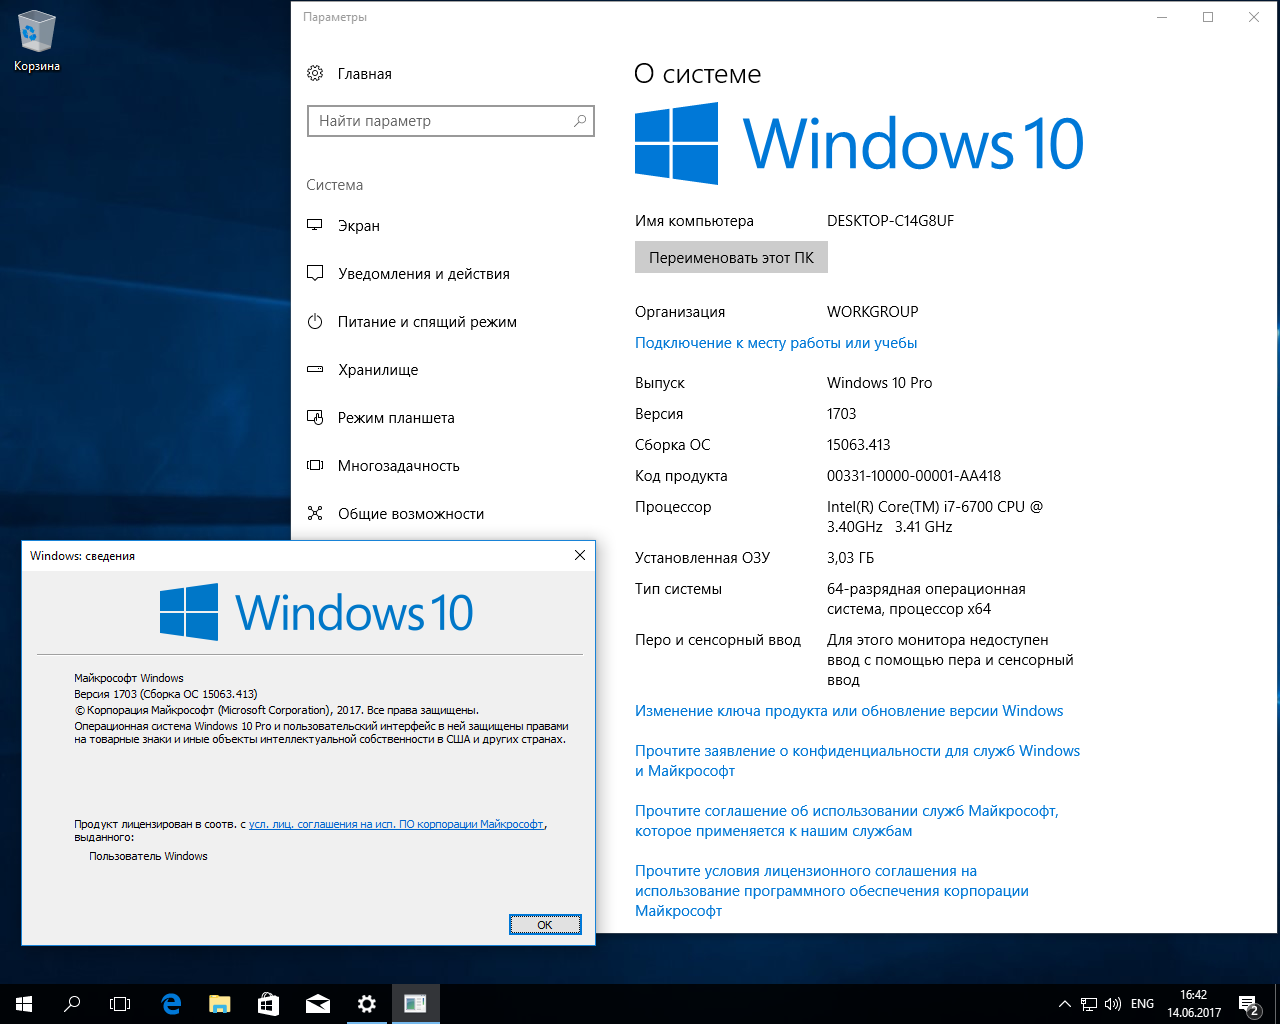
Task: Click the Уведомления и действия speech-bubble icon
Action: point(315,273)
